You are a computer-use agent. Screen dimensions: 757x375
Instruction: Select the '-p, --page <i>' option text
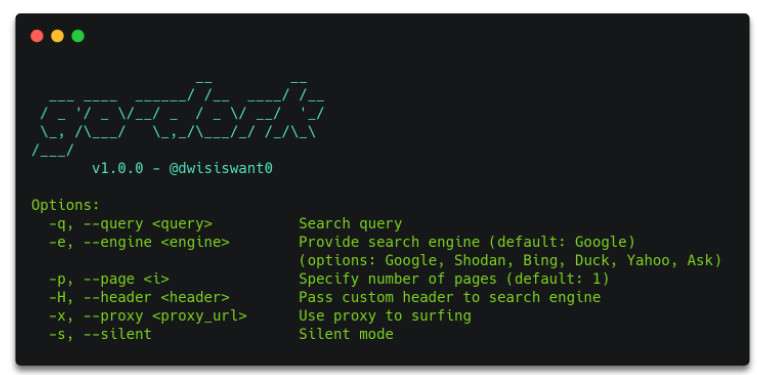click(109, 279)
